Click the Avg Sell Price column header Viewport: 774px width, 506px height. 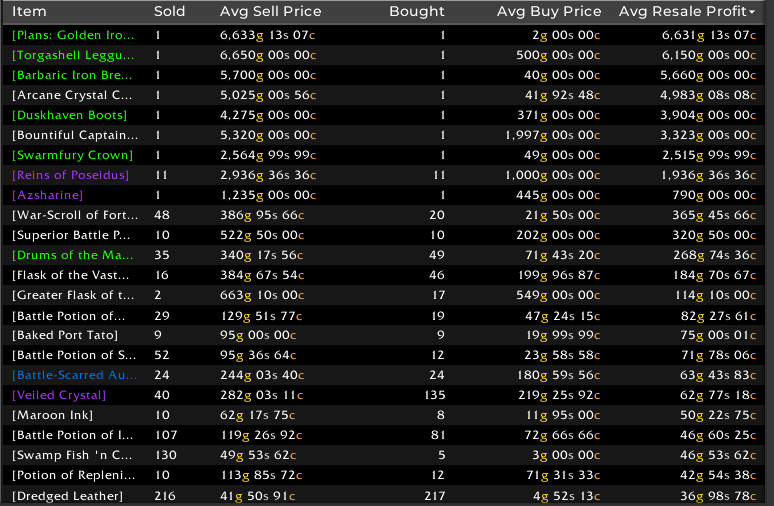click(x=270, y=12)
